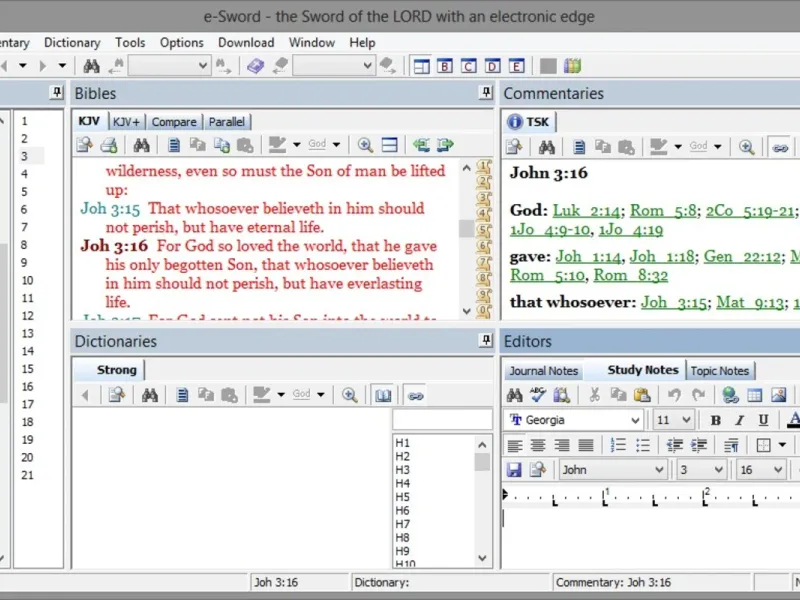Click the split-view icon in Bibles toolbar

click(390, 145)
